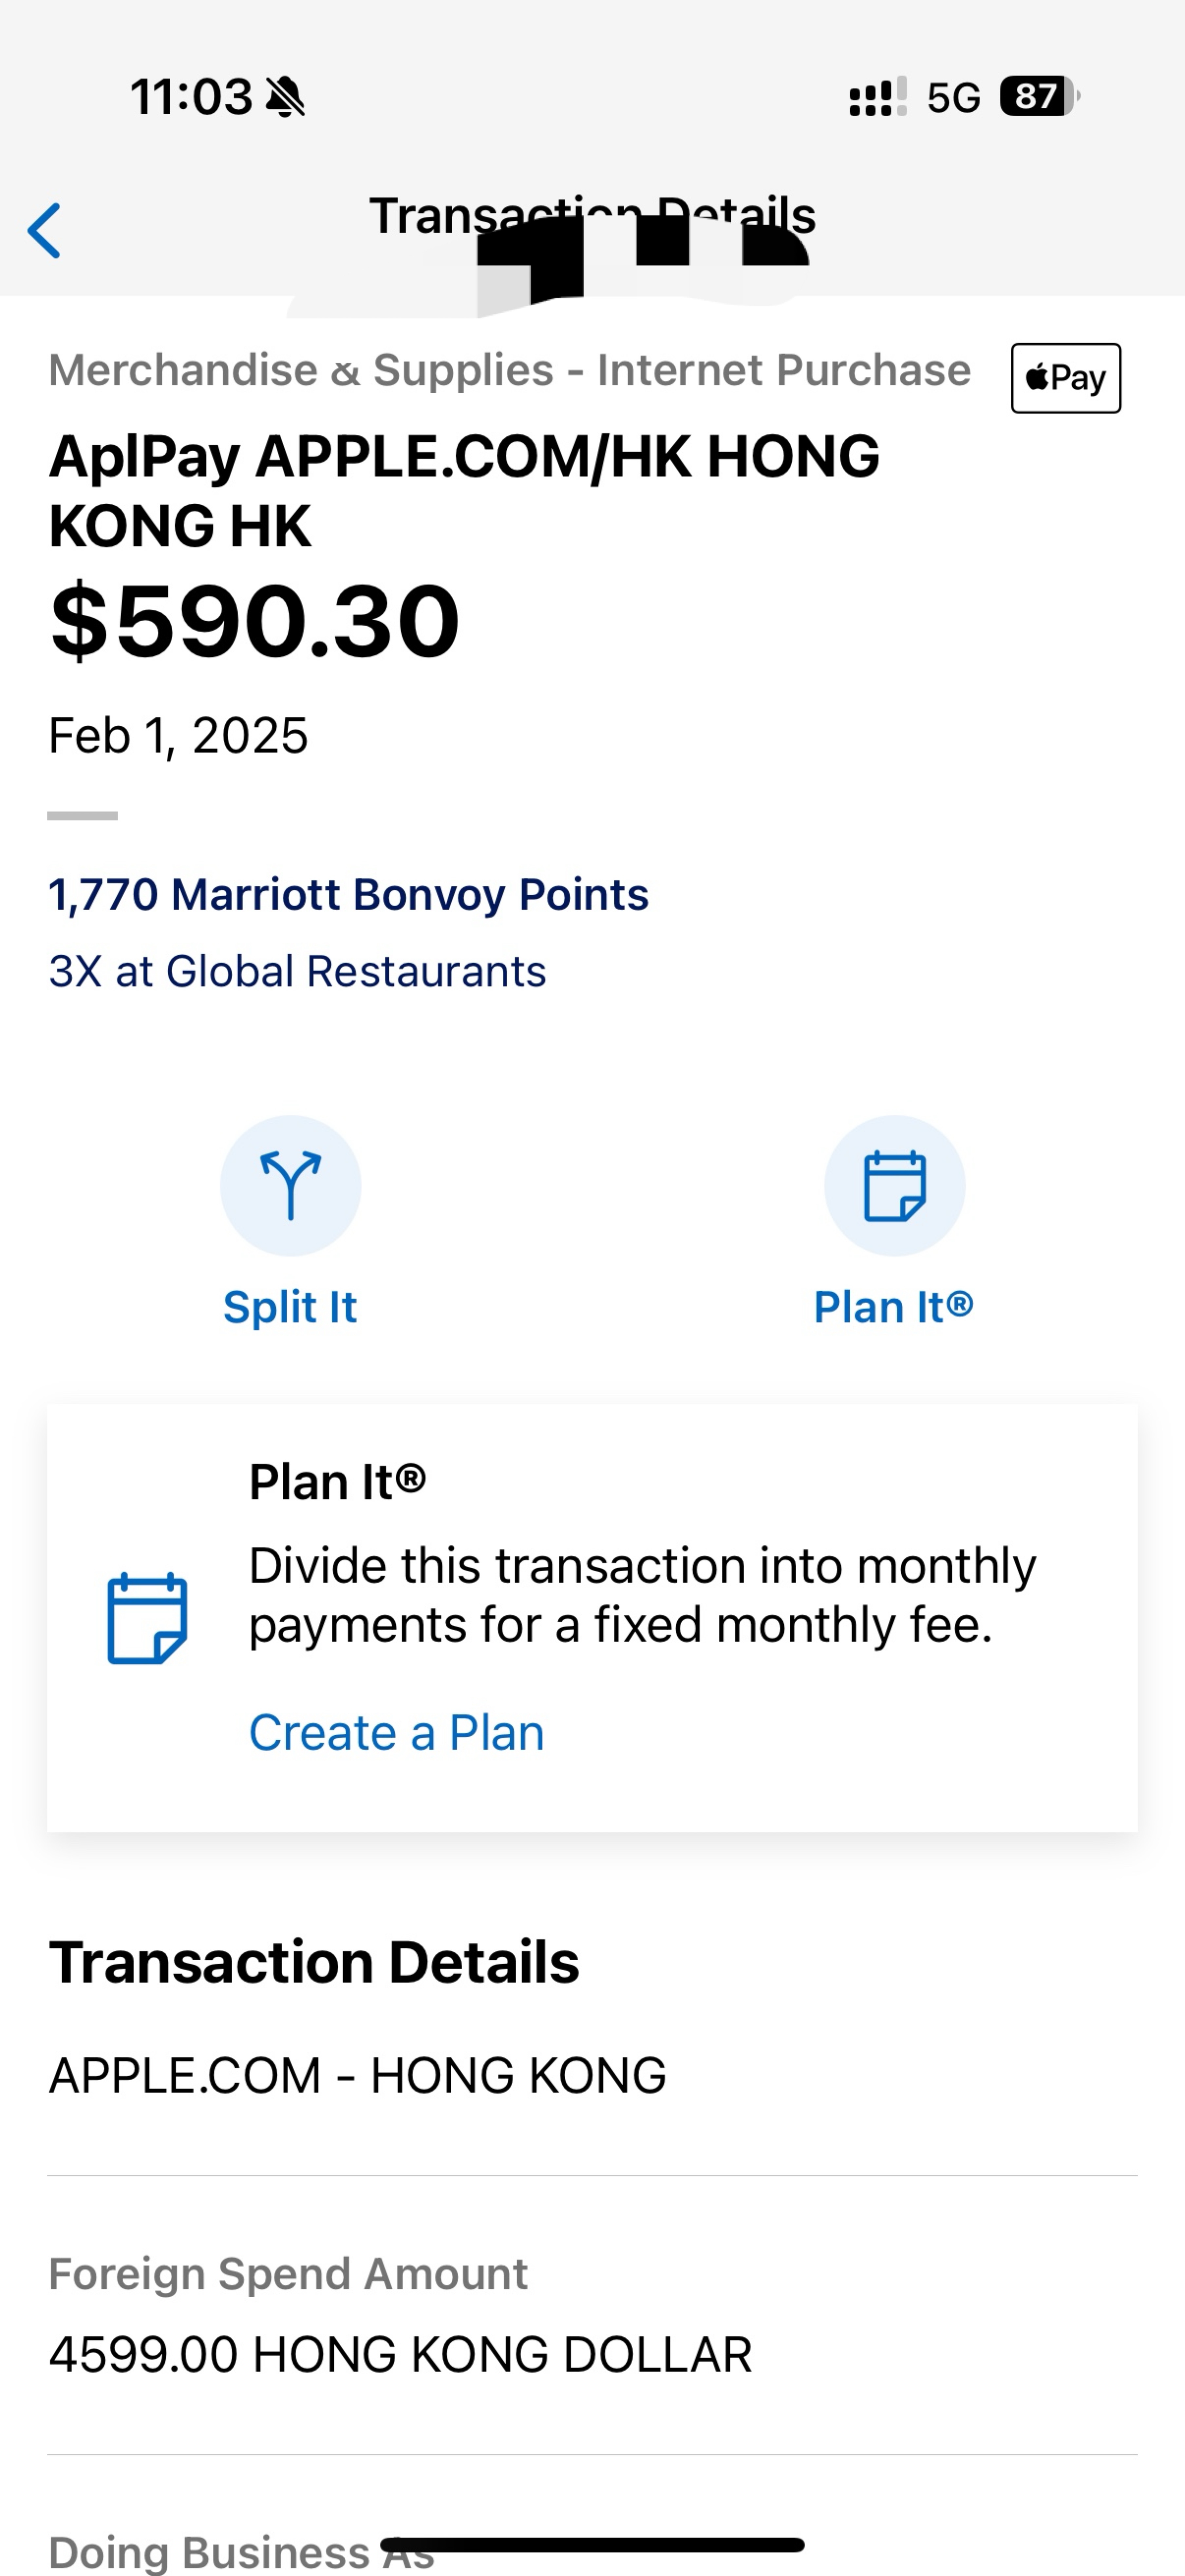This screenshot has width=1185, height=2576.
Task: Open the Create a Plan link
Action: [x=396, y=1732]
